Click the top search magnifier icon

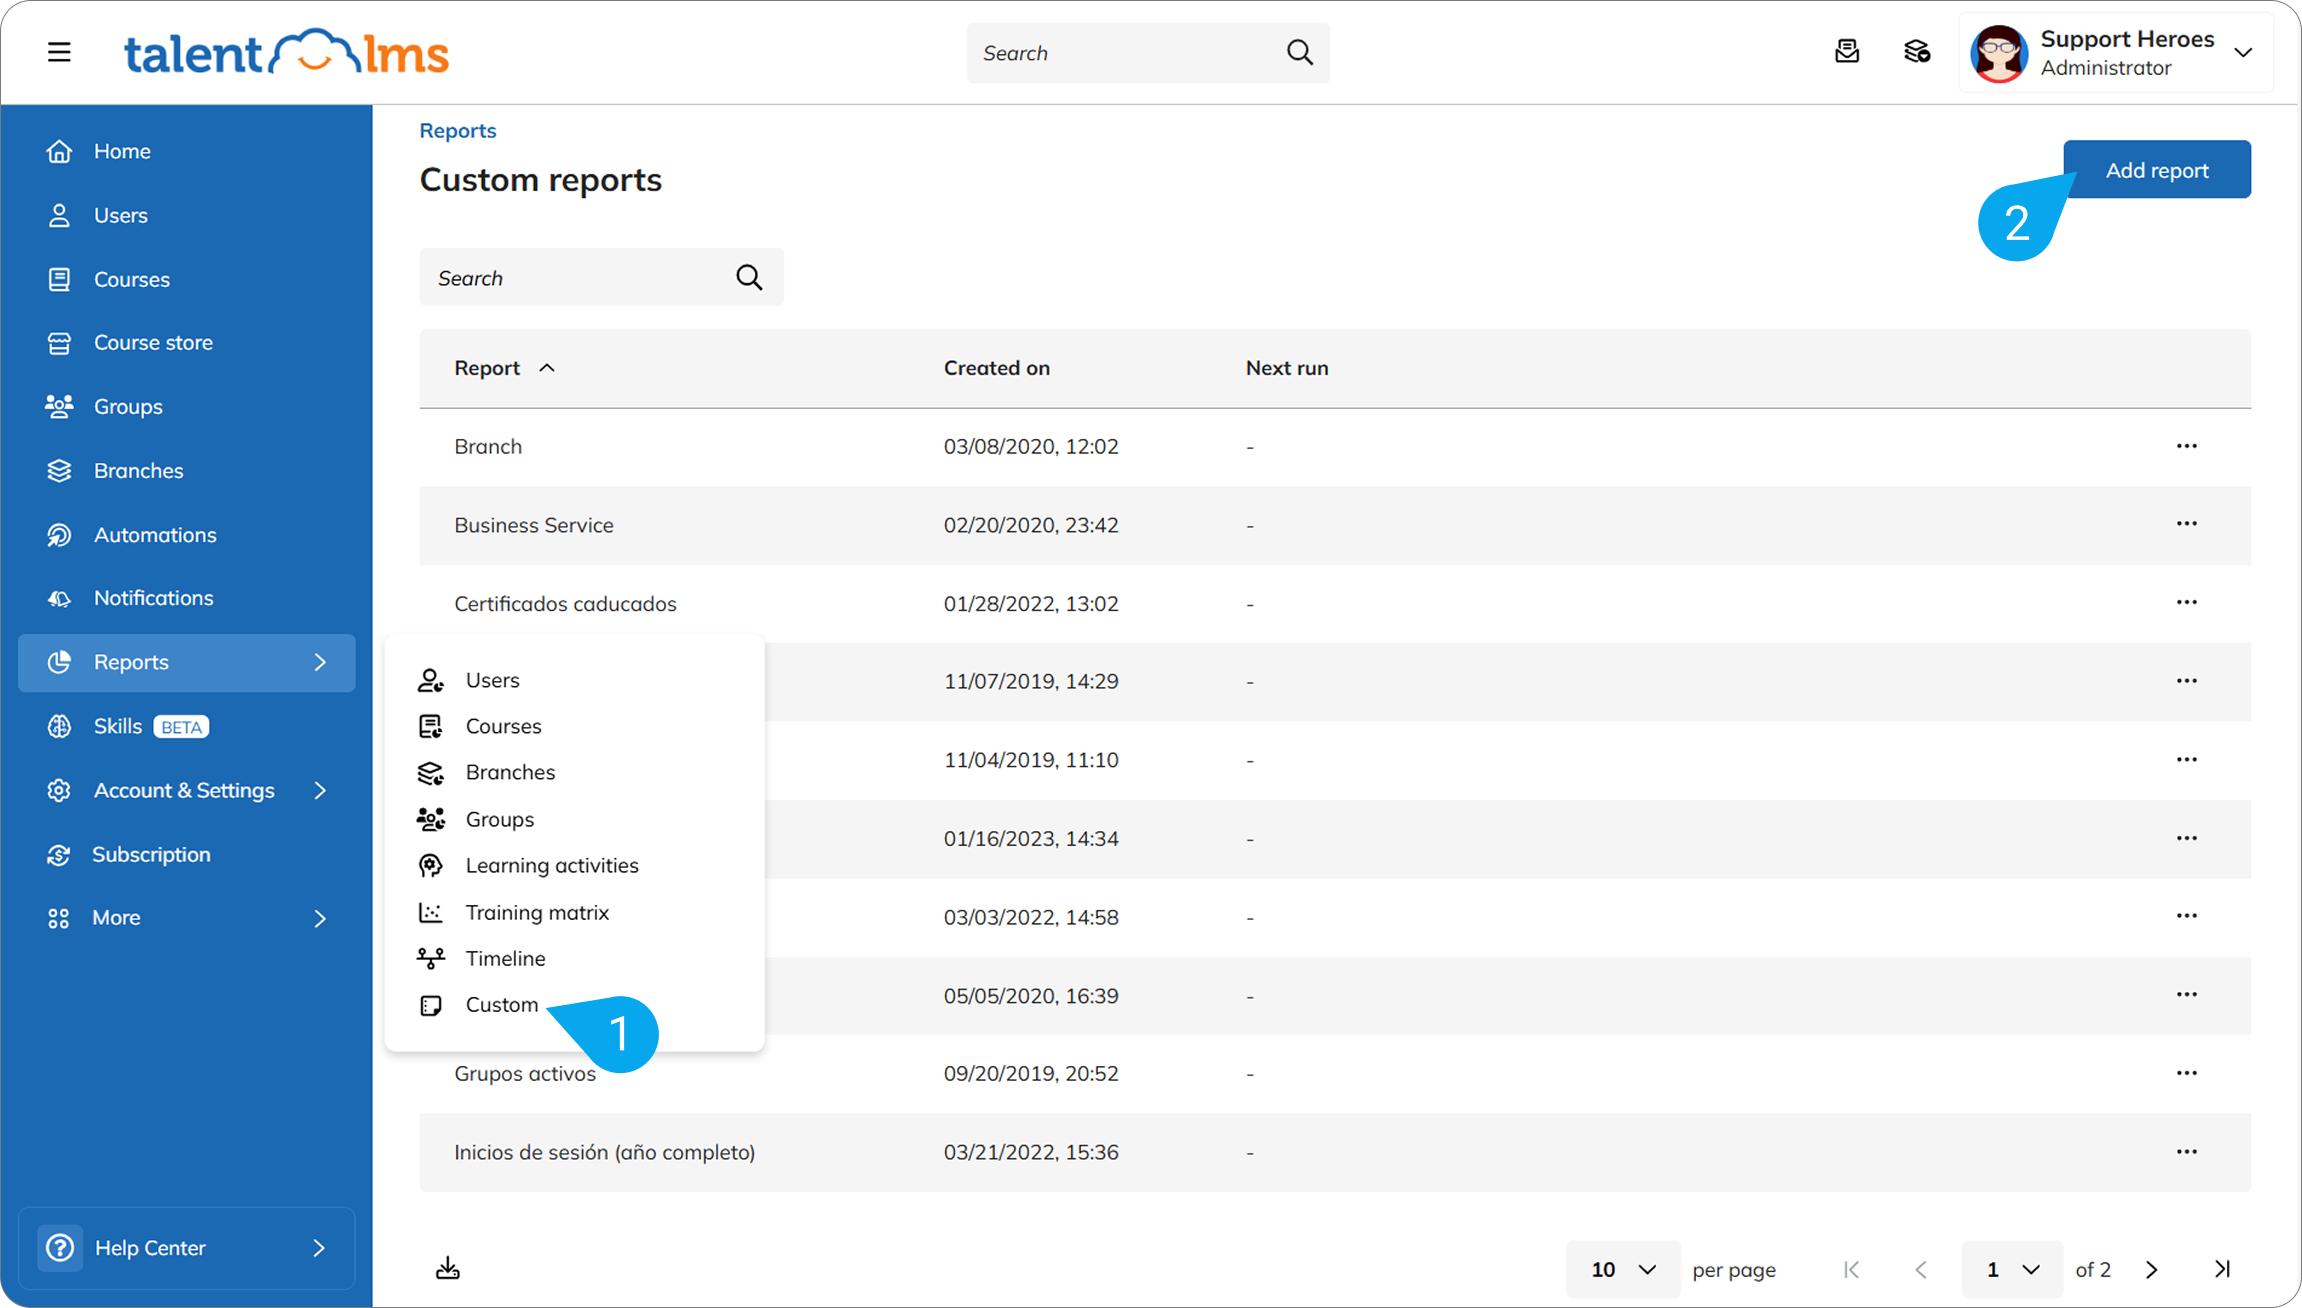(x=1299, y=52)
